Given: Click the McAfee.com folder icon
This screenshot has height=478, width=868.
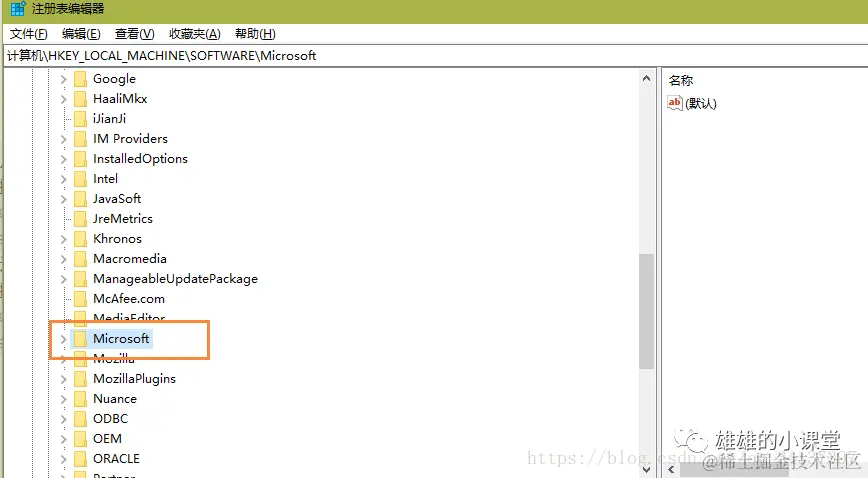Looking at the screenshot, I should click(80, 299).
